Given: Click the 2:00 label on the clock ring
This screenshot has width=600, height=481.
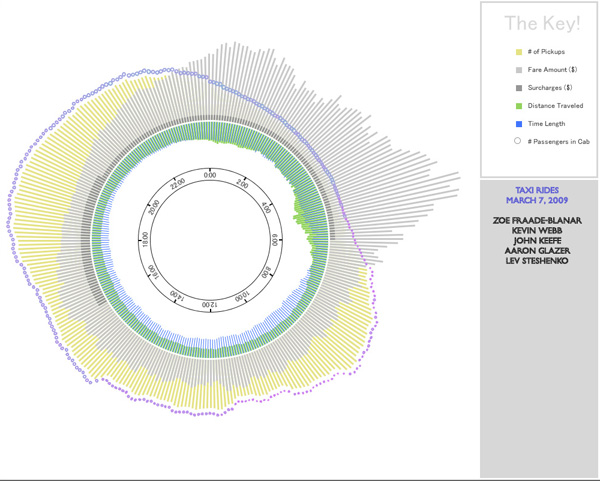Looking at the screenshot, I should pos(243,185).
